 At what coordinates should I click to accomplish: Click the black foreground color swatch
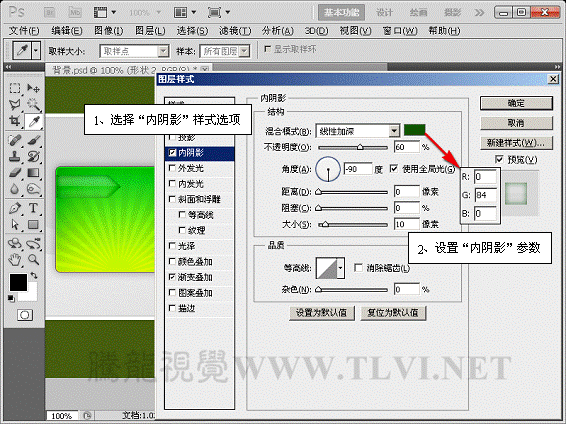(18, 282)
